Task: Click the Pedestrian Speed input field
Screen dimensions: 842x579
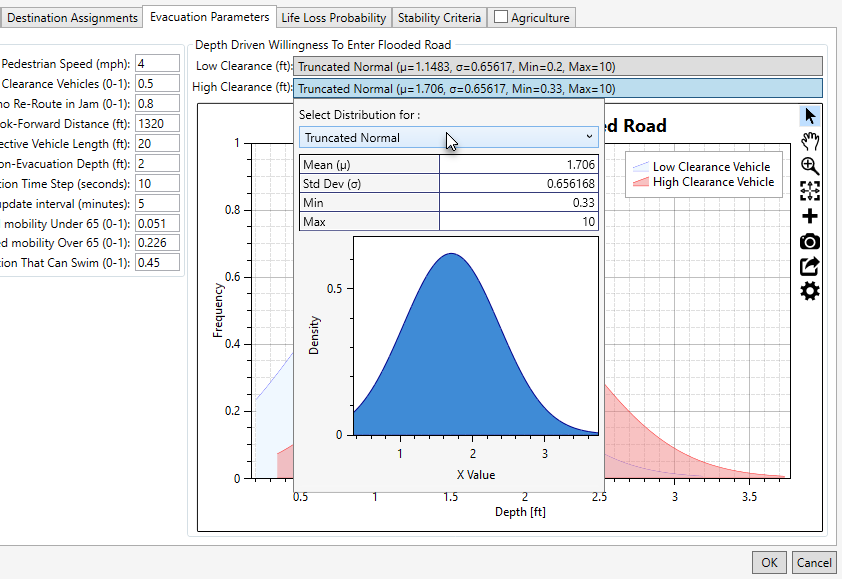Action: [157, 63]
